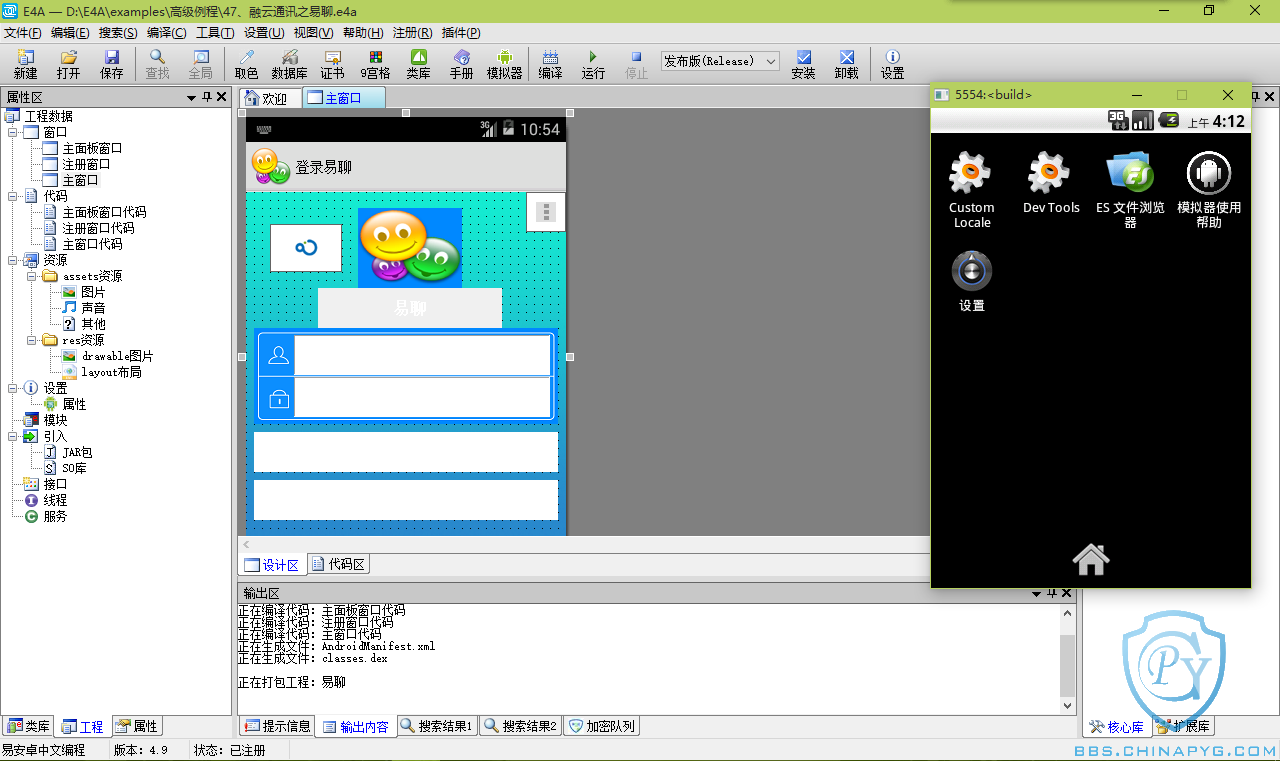Click the 全局 toolbar icon
The image size is (1280, 761).
pos(201,64)
